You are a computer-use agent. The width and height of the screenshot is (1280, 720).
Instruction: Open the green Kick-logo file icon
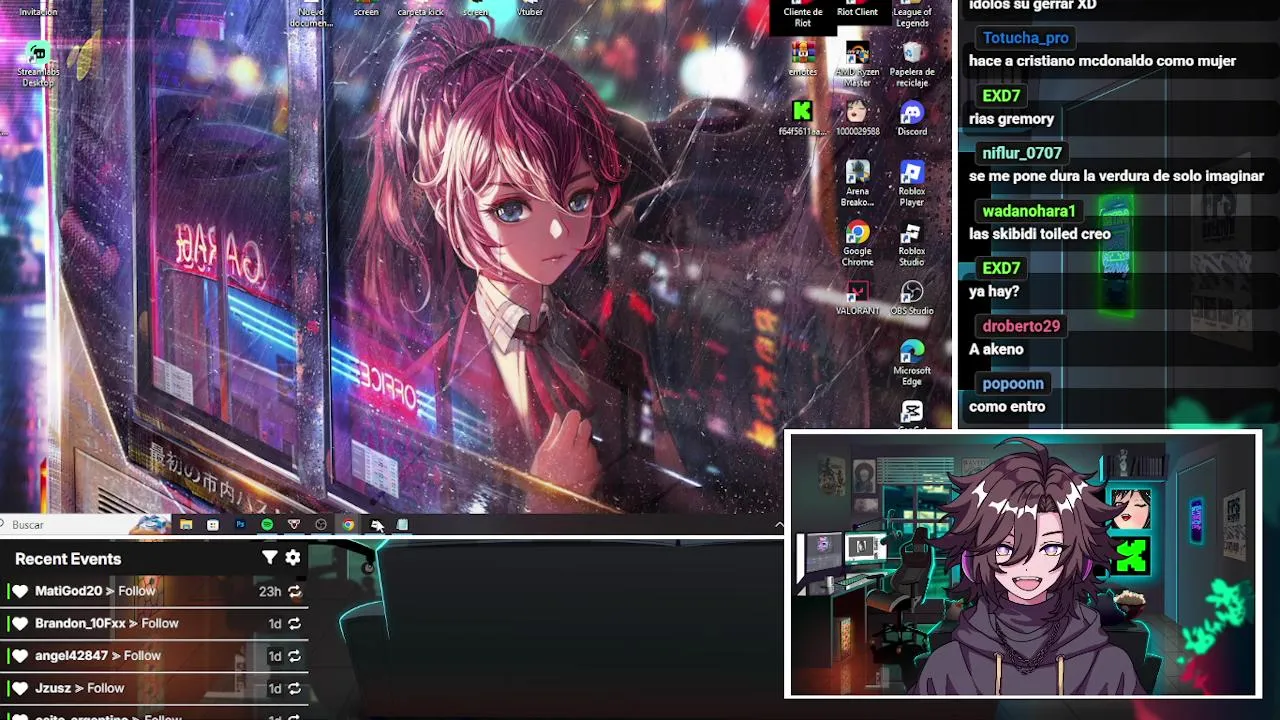(x=802, y=118)
